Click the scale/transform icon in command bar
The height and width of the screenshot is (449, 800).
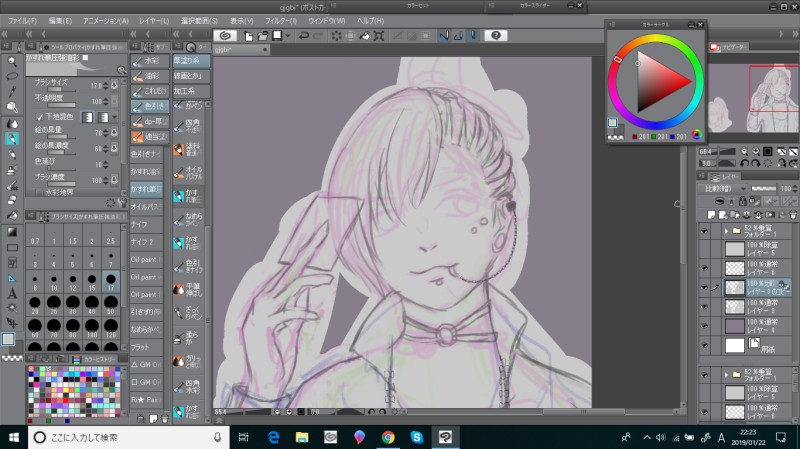coord(379,36)
